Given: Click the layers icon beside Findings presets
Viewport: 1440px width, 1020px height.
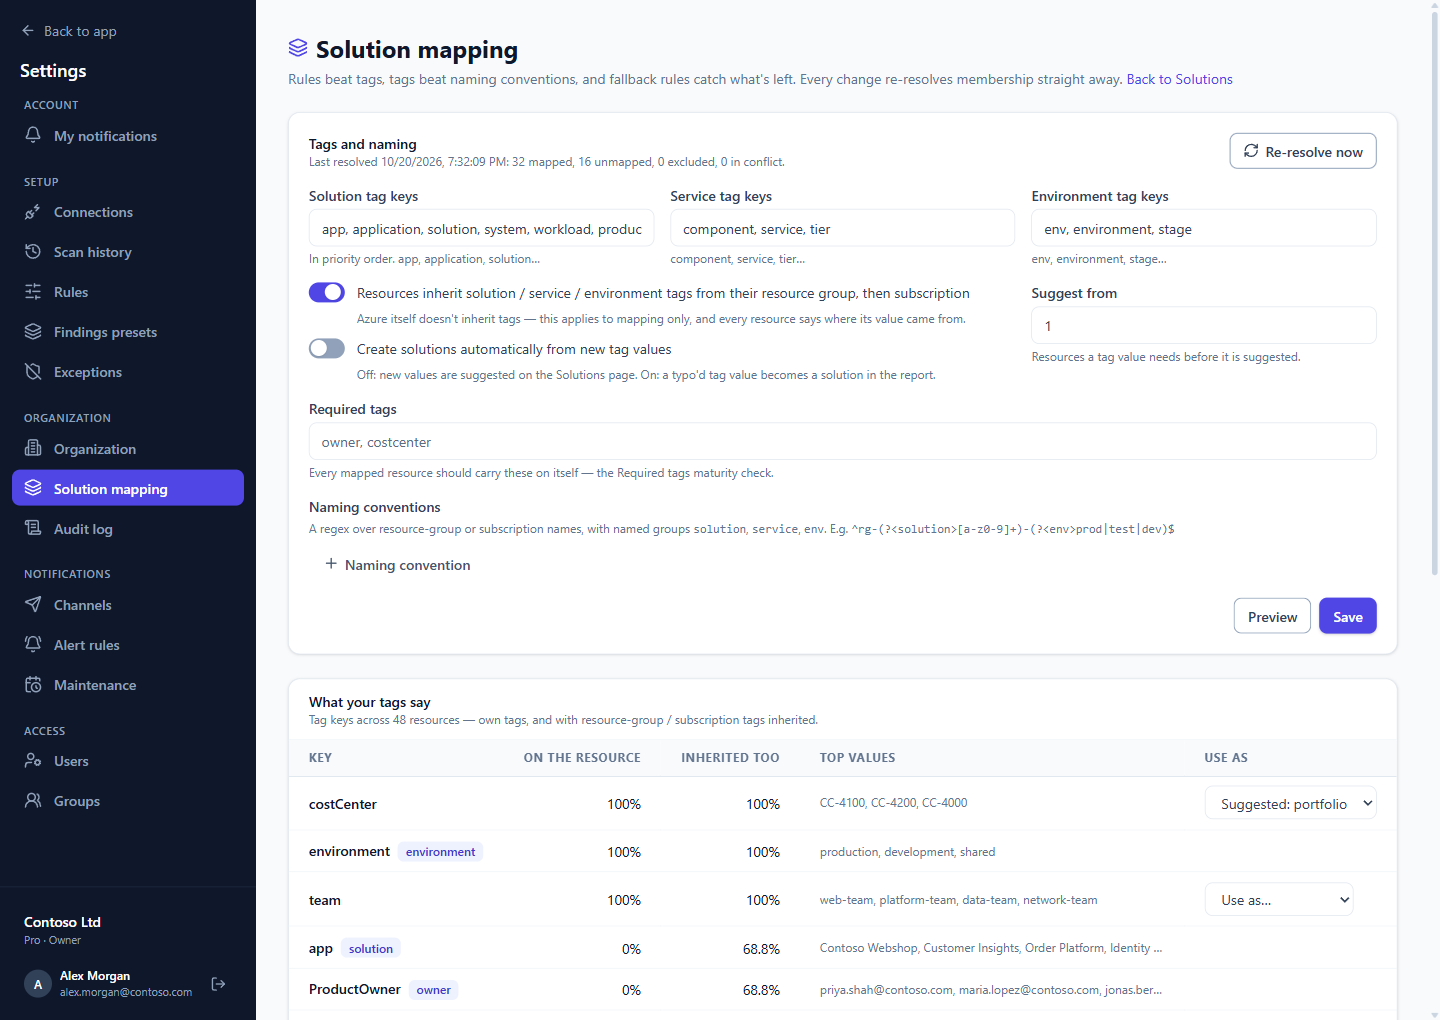Looking at the screenshot, I should coord(33,332).
